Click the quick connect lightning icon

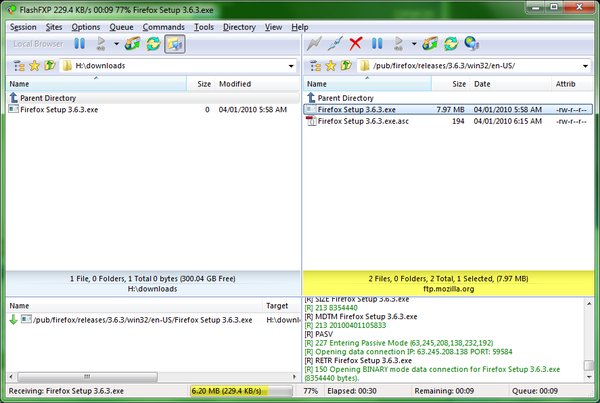coord(315,44)
